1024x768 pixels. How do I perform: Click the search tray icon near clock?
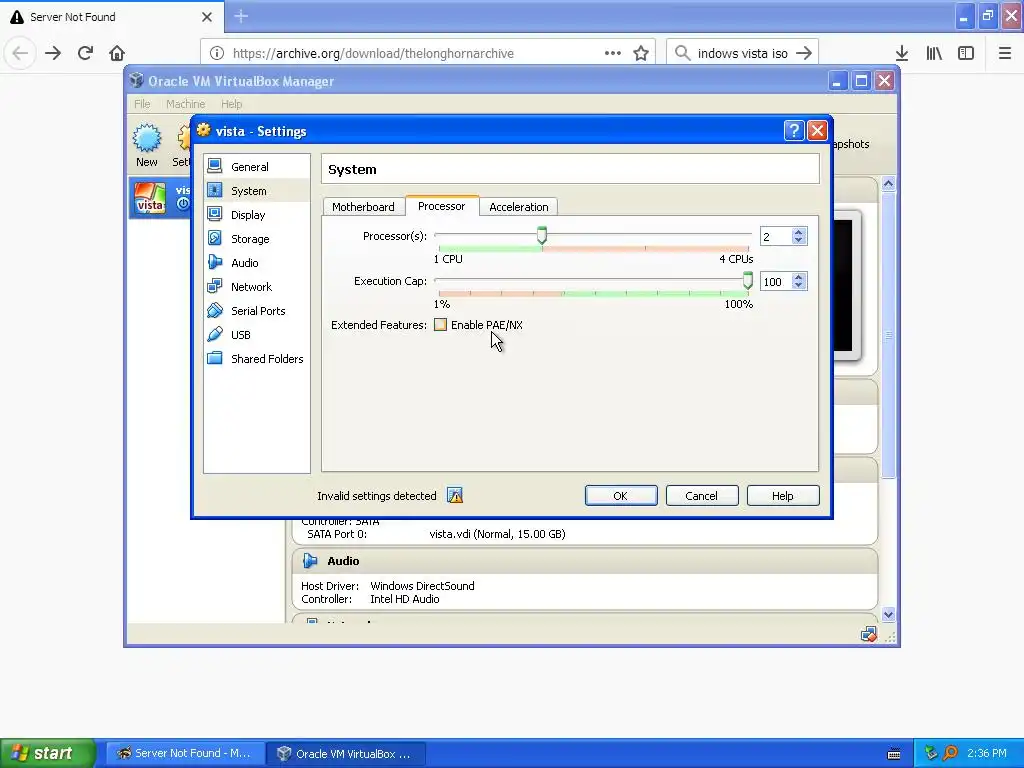tap(950, 753)
